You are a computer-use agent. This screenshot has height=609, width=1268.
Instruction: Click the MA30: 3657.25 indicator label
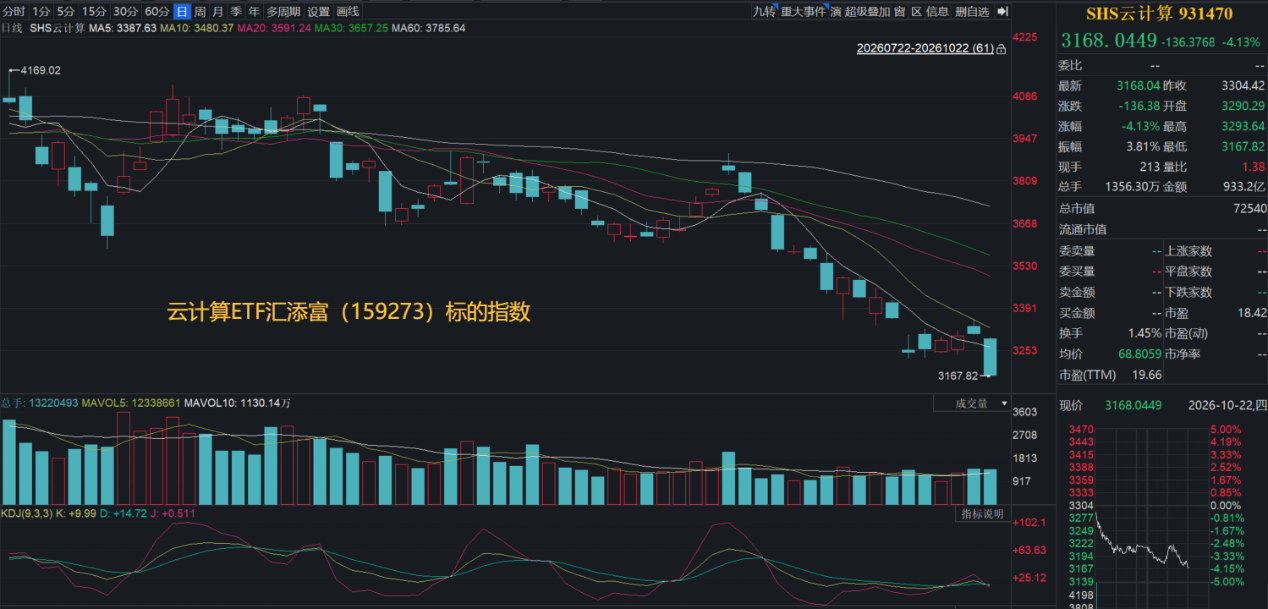pyautogui.click(x=351, y=28)
